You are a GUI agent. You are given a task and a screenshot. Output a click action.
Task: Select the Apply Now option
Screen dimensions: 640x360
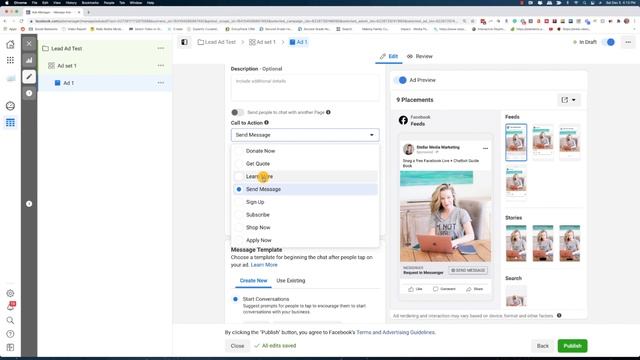pyautogui.click(x=305, y=240)
